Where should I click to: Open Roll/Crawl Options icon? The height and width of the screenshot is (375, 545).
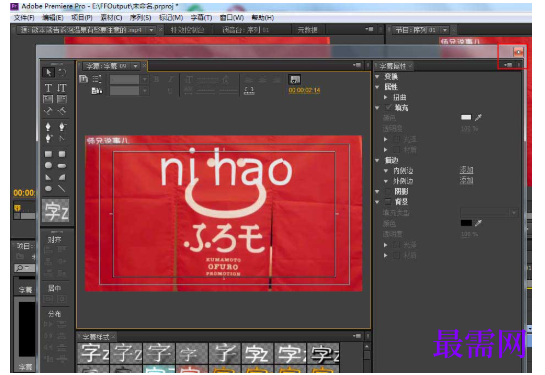coord(97,79)
